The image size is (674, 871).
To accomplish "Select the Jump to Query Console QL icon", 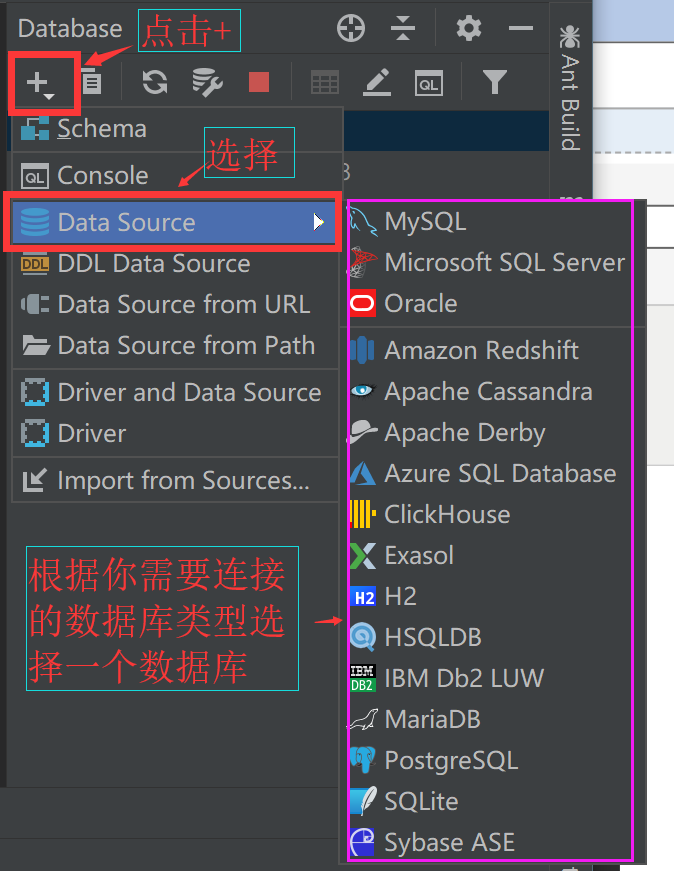I will (428, 83).
